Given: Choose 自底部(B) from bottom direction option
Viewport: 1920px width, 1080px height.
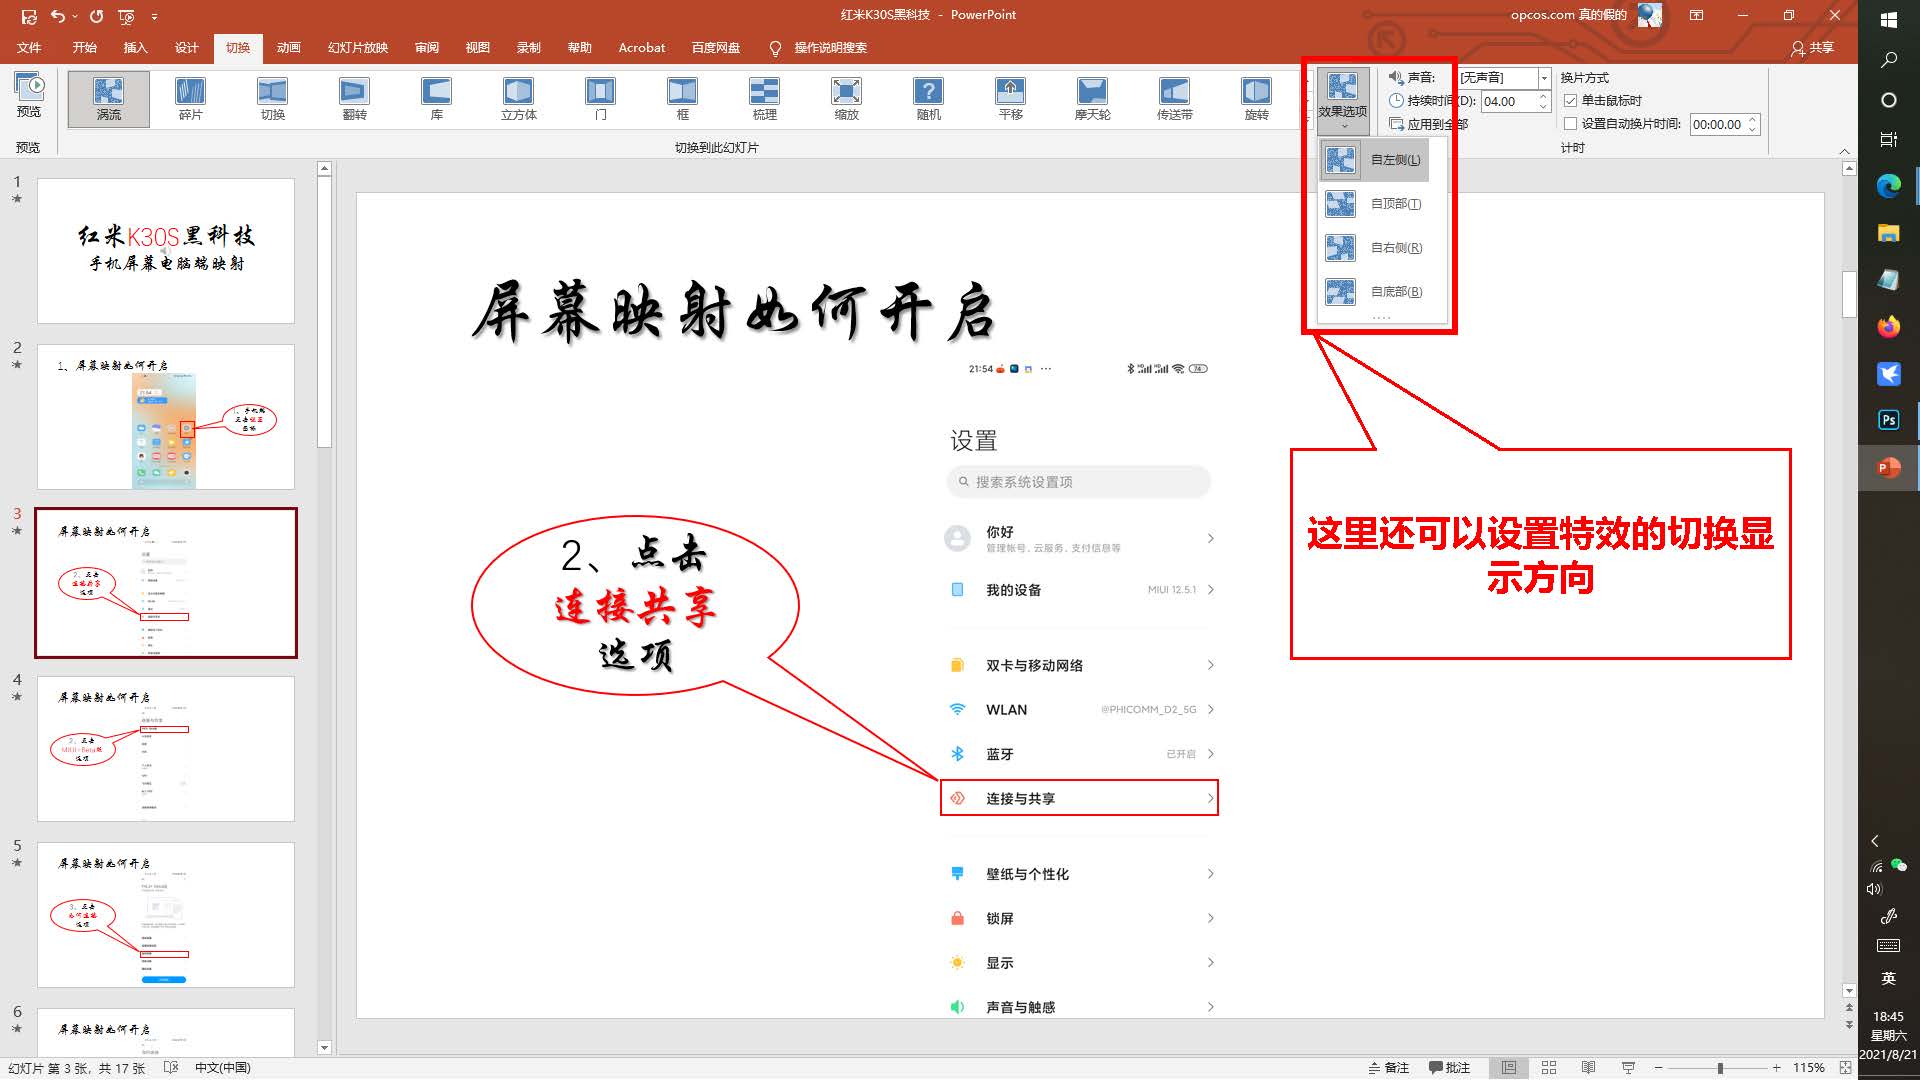Looking at the screenshot, I should [x=1374, y=292].
